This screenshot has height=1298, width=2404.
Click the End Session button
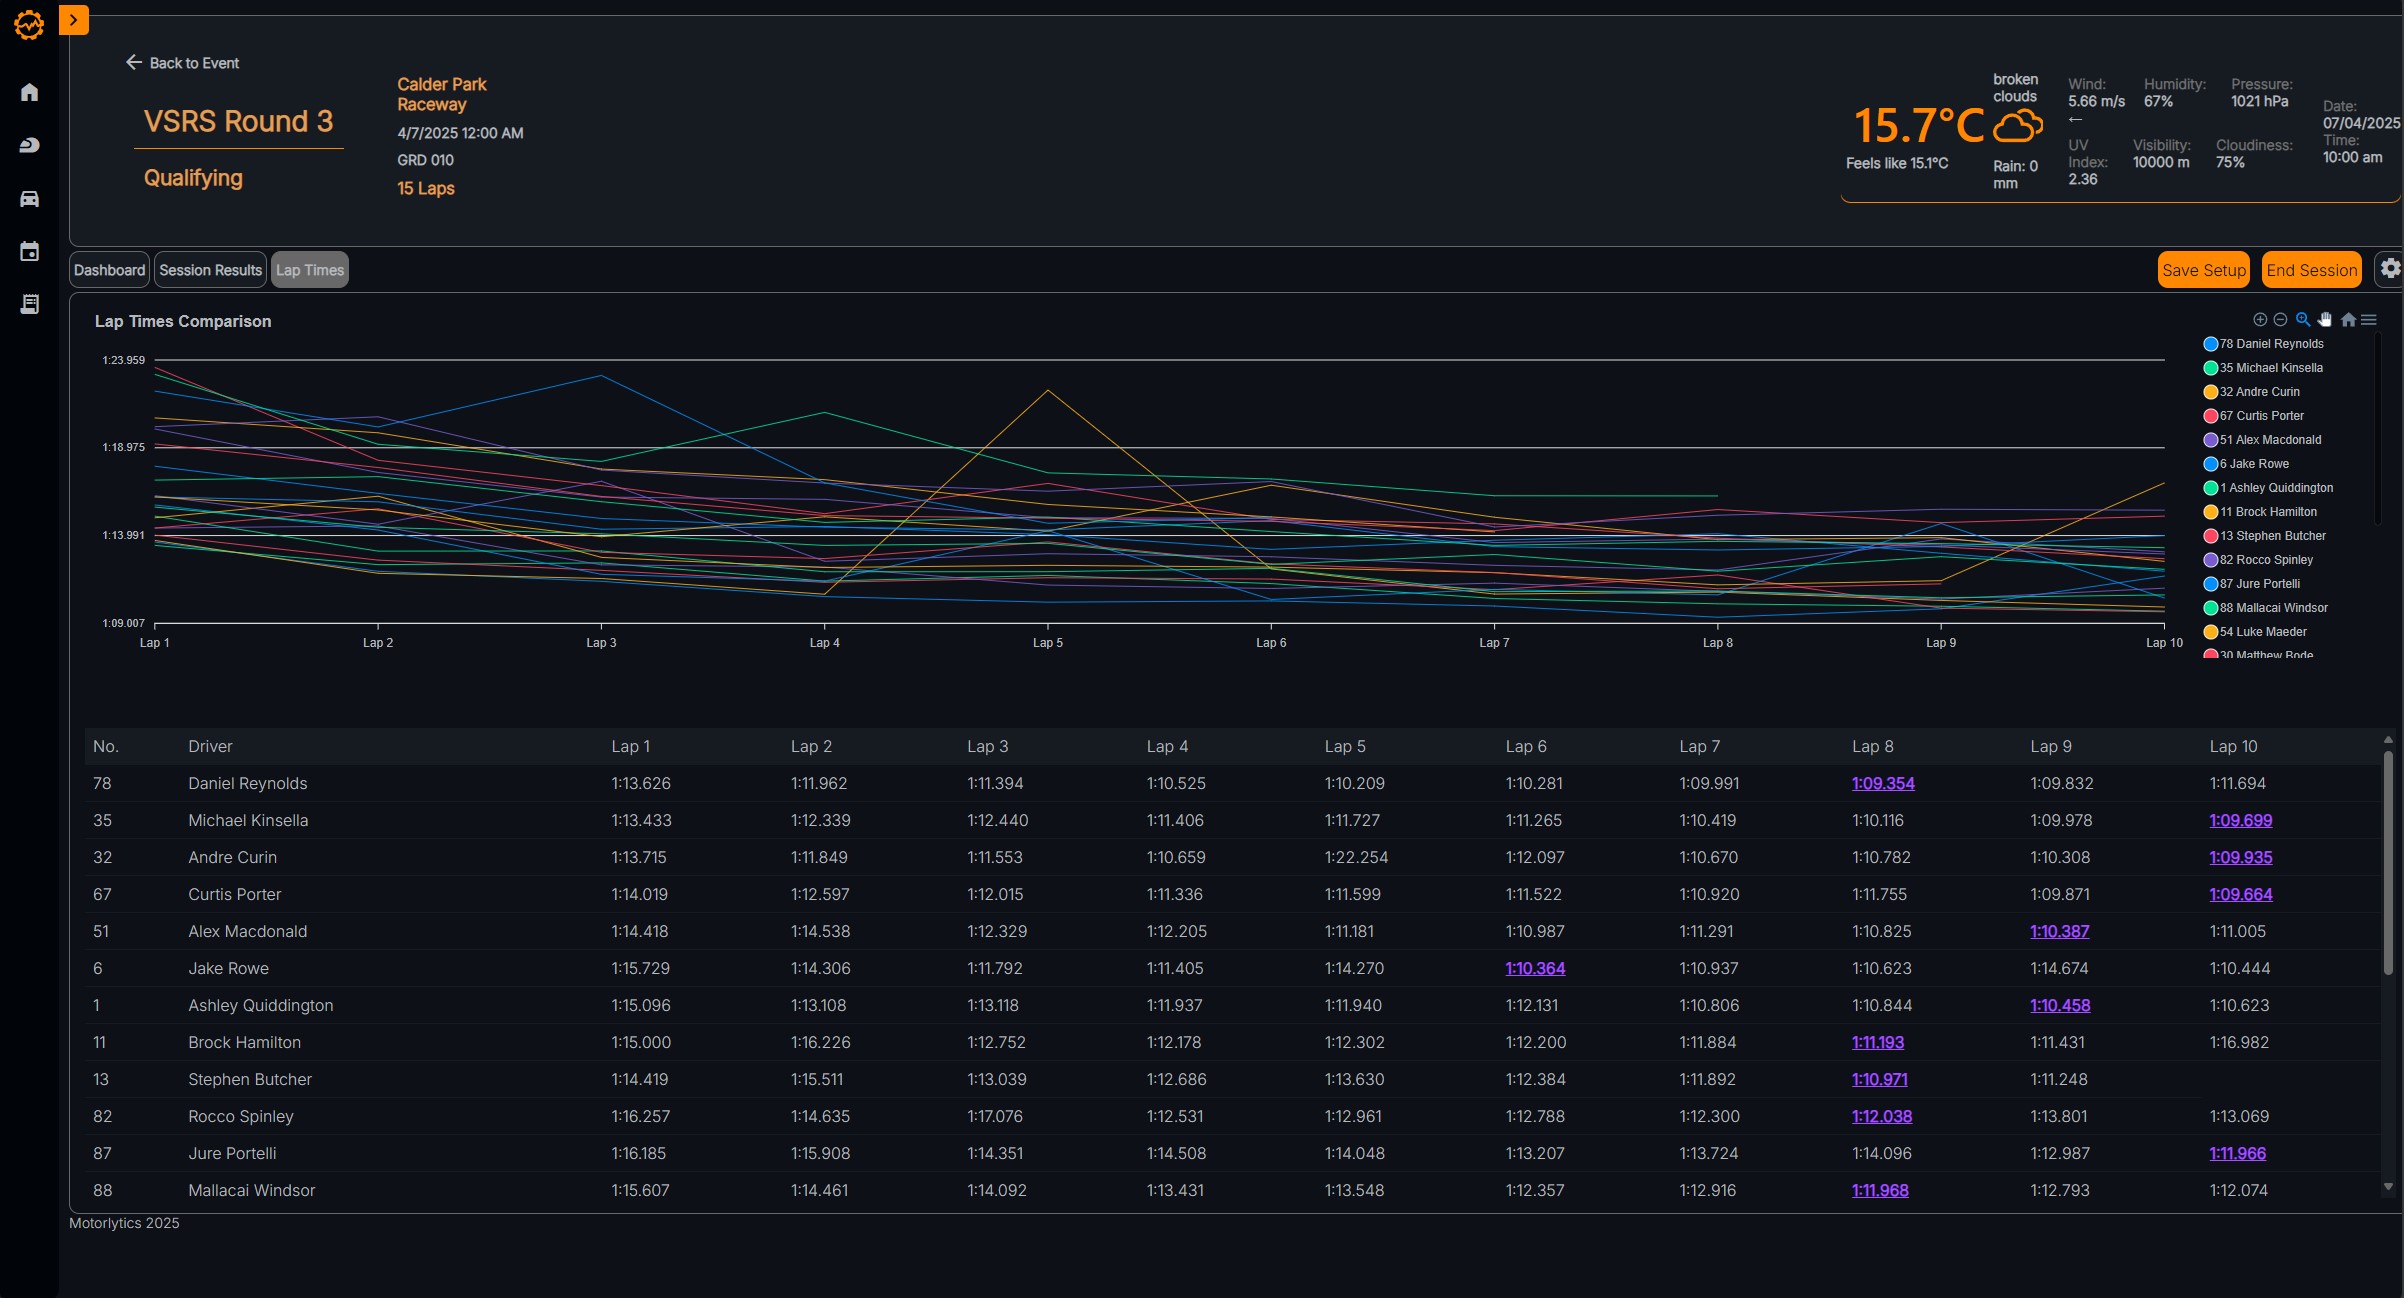pos(2311,269)
